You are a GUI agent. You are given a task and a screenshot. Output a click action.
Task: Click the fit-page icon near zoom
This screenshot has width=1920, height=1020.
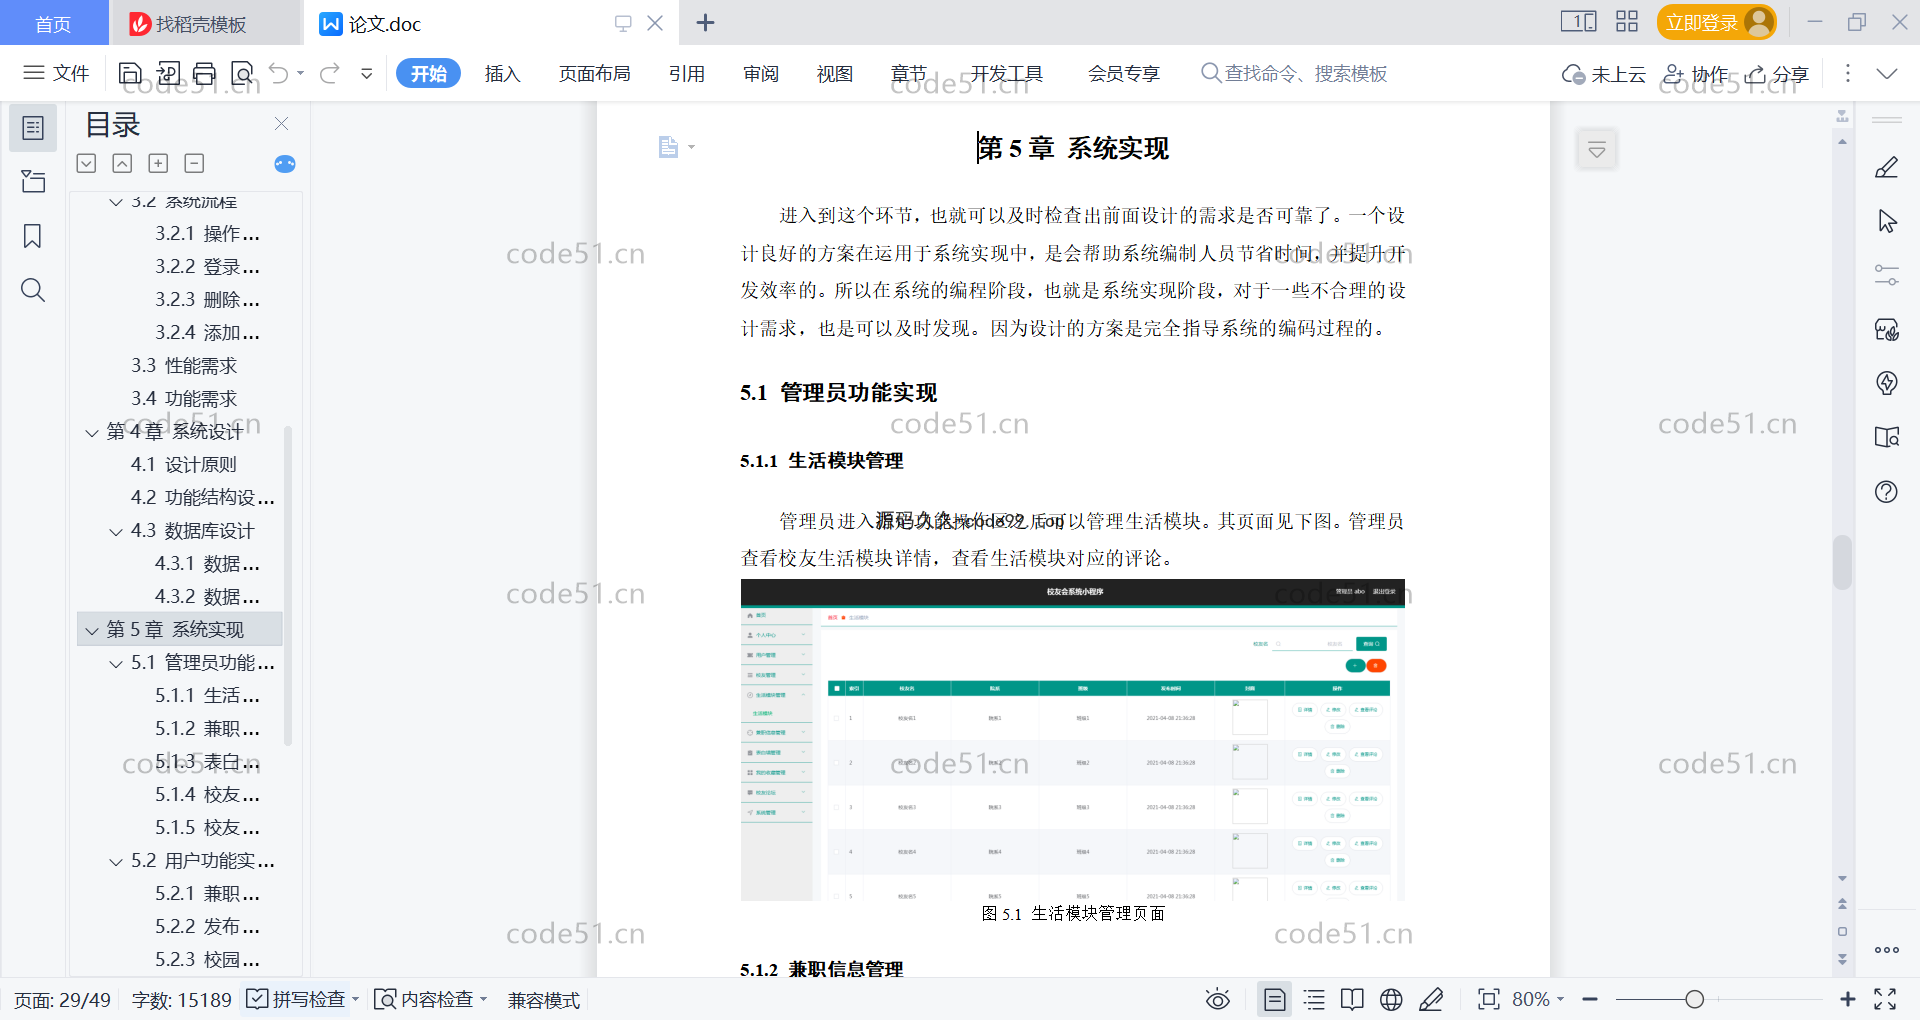[x=1489, y=999]
